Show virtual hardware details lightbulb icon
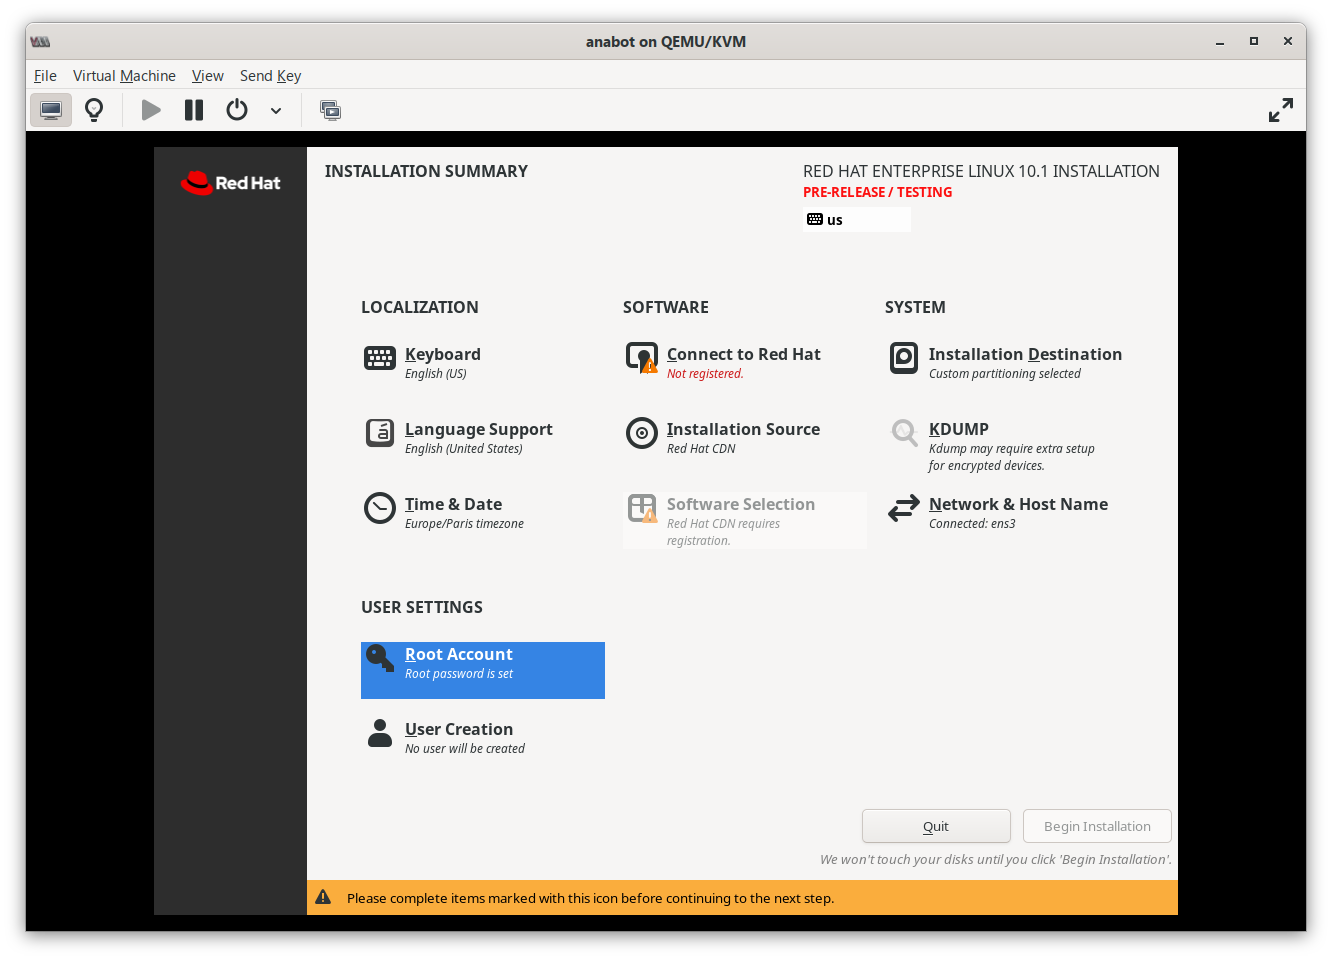Image resolution: width=1332 pixels, height=960 pixels. 94,110
